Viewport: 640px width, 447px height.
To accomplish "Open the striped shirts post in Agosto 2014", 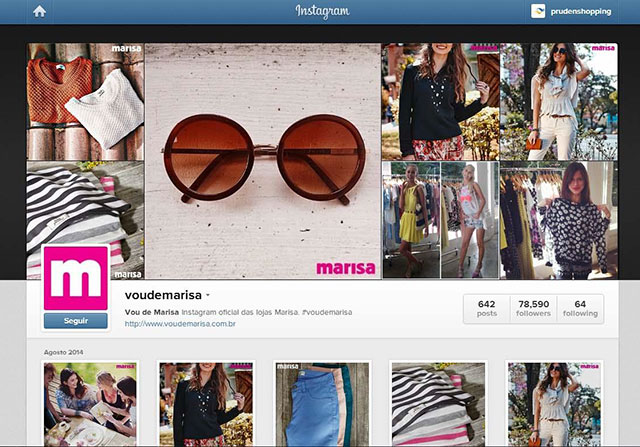I will click(x=438, y=404).
